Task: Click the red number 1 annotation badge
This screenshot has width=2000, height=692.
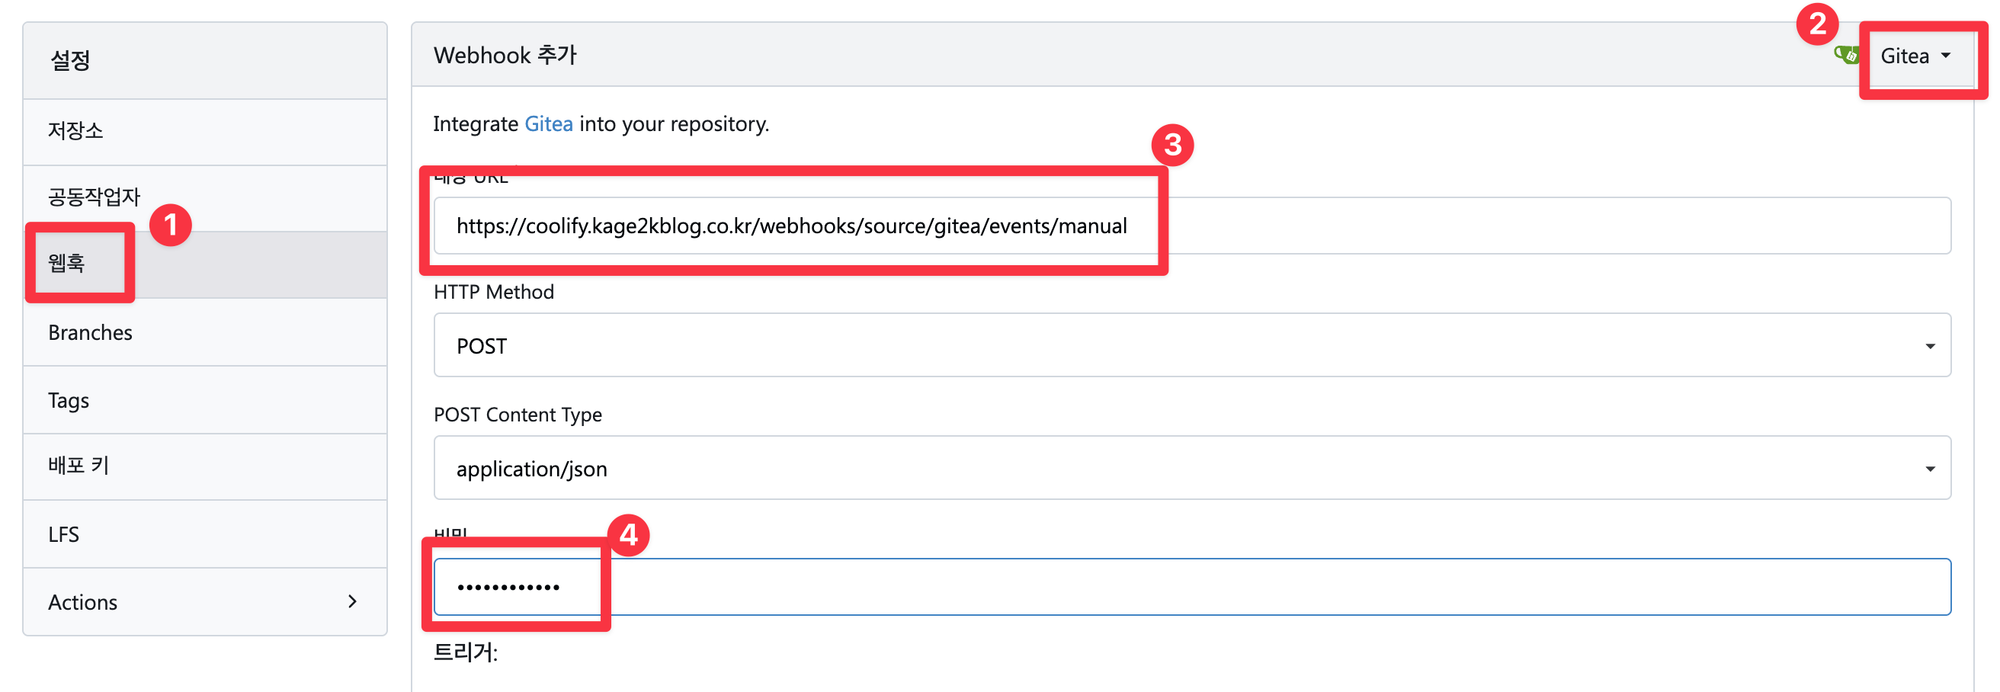Action: 170,225
